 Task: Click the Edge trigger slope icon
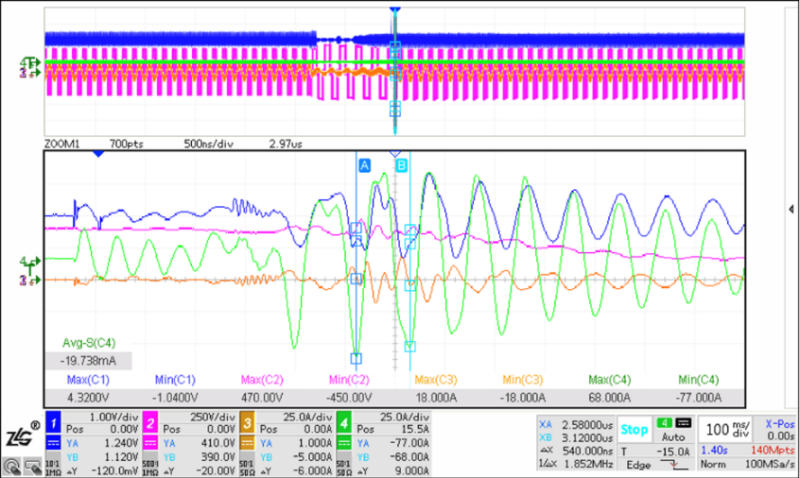point(674,465)
